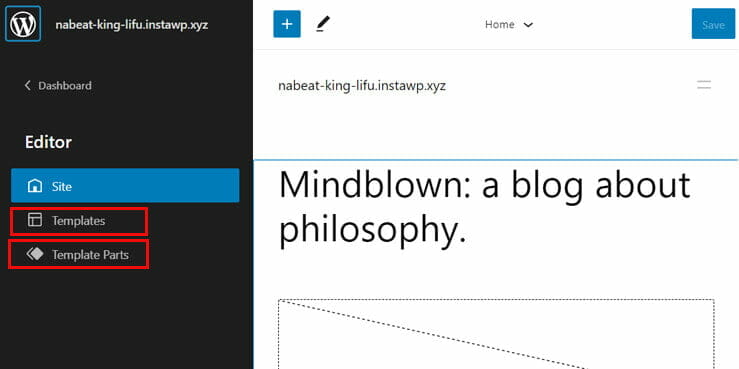Expand the chevron next to Home
Image resolution: width=739 pixels, height=369 pixels.
pos(528,25)
